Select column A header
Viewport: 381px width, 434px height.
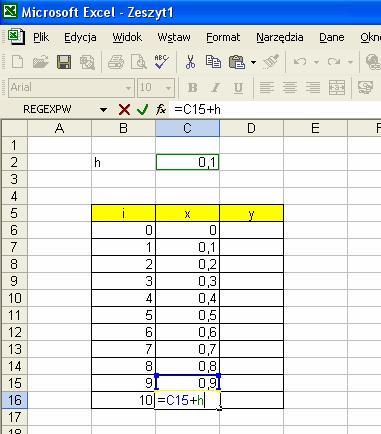pyautogui.click(x=59, y=128)
